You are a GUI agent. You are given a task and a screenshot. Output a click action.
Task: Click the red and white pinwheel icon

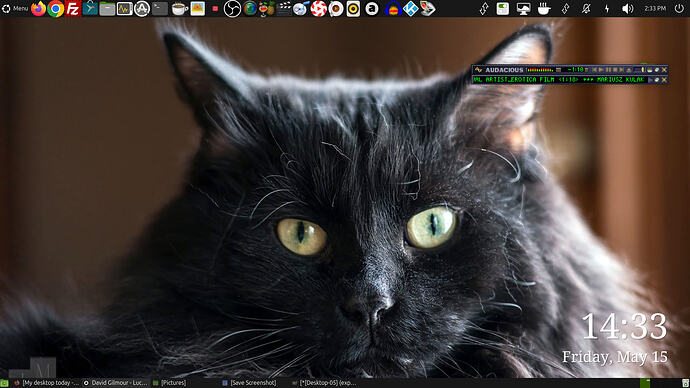point(318,8)
